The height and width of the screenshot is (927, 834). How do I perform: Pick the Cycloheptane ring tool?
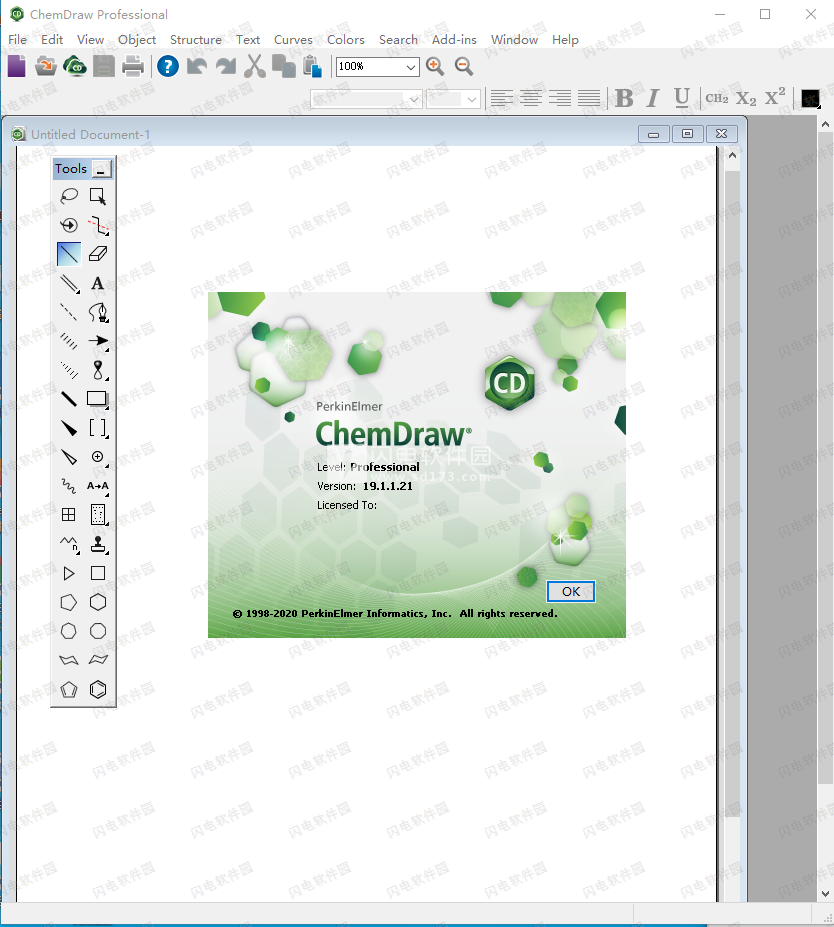click(69, 631)
